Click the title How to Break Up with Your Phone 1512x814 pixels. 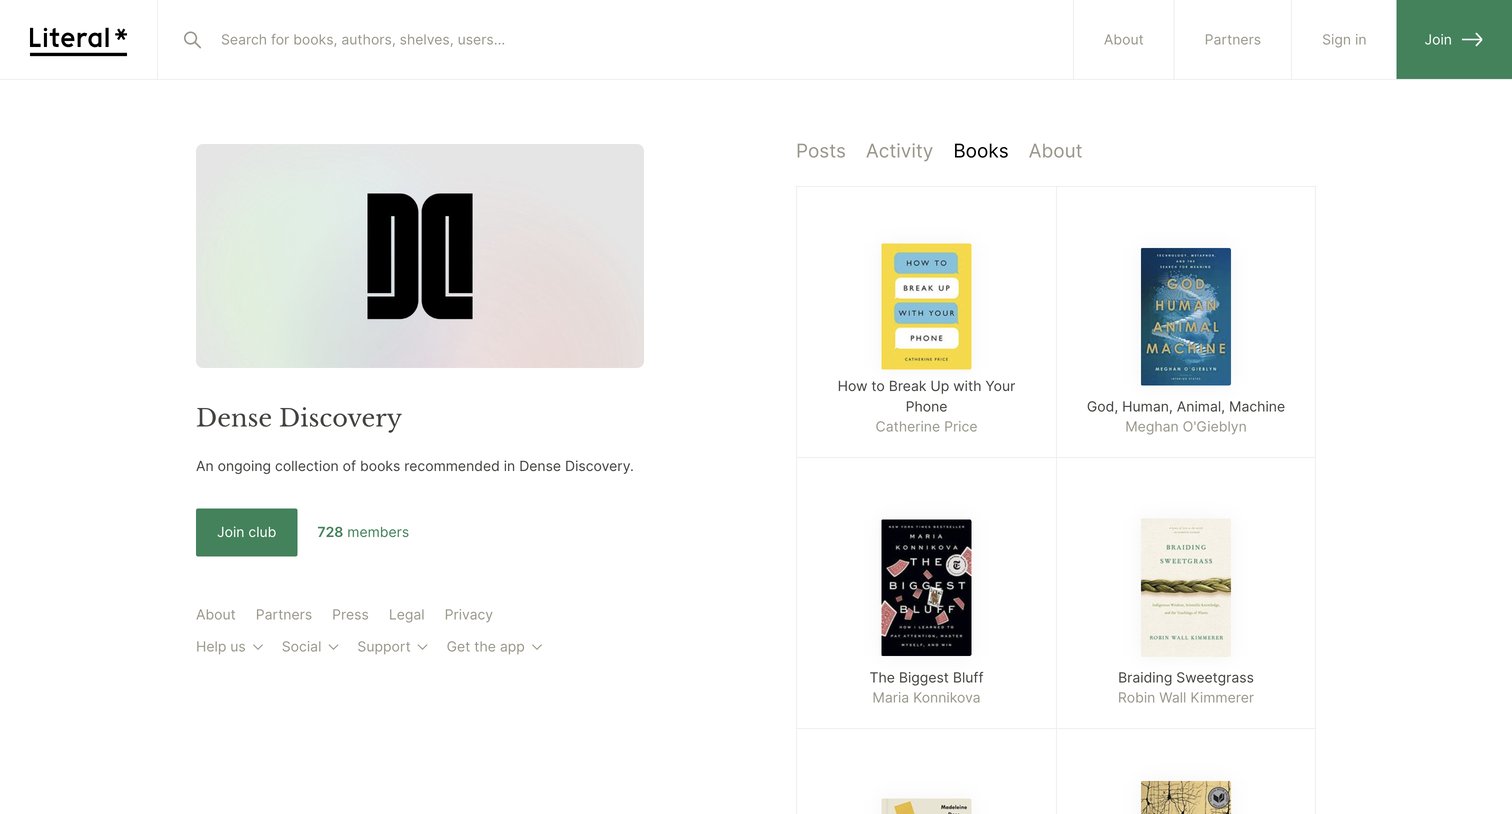tap(926, 396)
